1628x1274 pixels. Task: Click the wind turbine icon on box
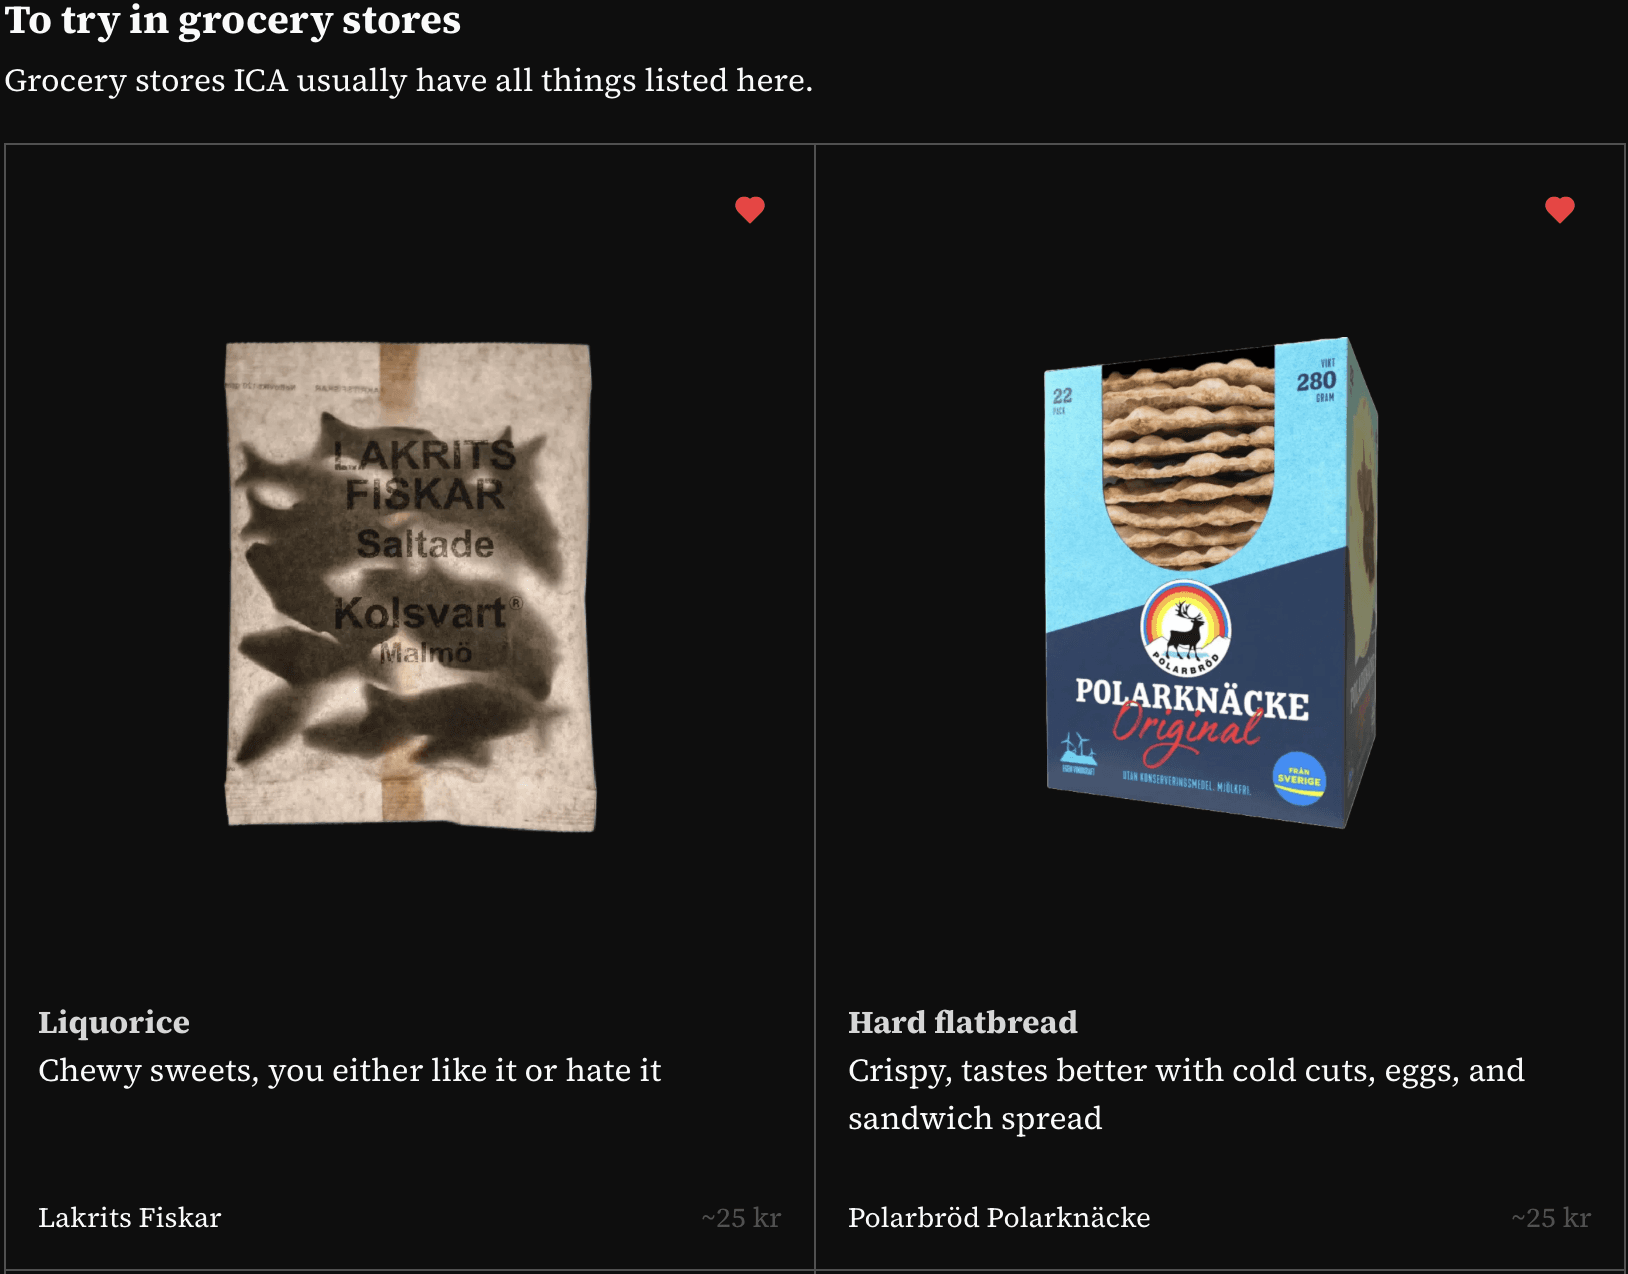1077,750
